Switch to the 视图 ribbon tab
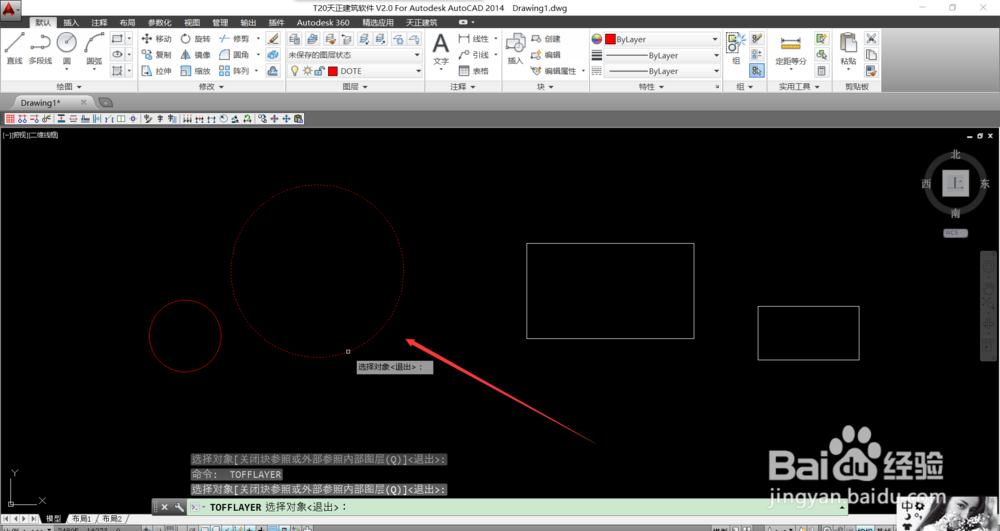This screenshot has height=531, width=1000. point(191,22)
